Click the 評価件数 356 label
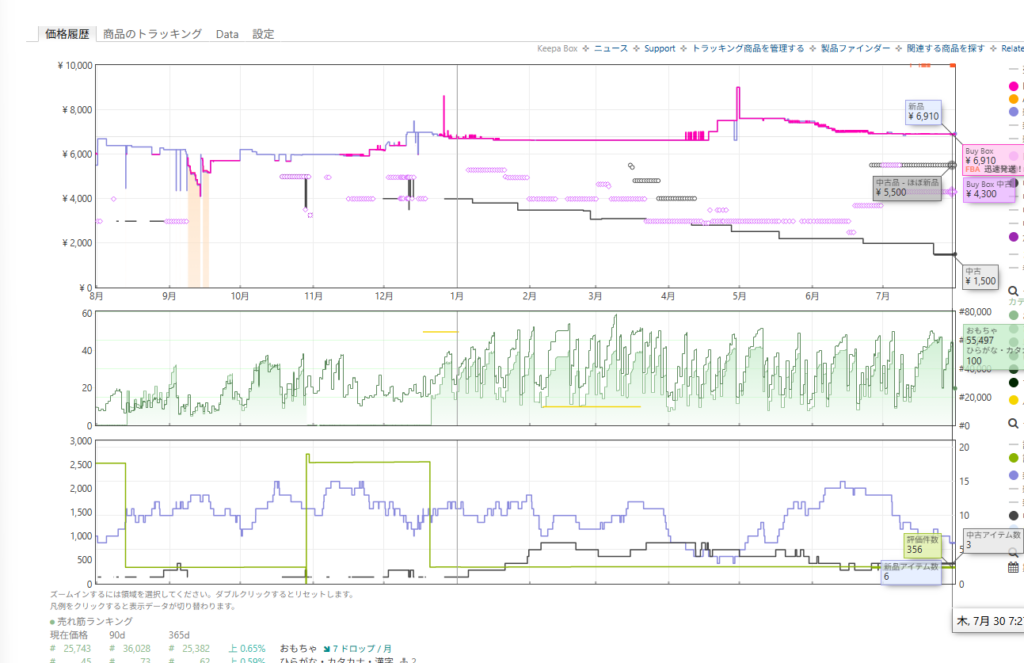The height and width of the screenshot is (663, 1024). (923, 545)
